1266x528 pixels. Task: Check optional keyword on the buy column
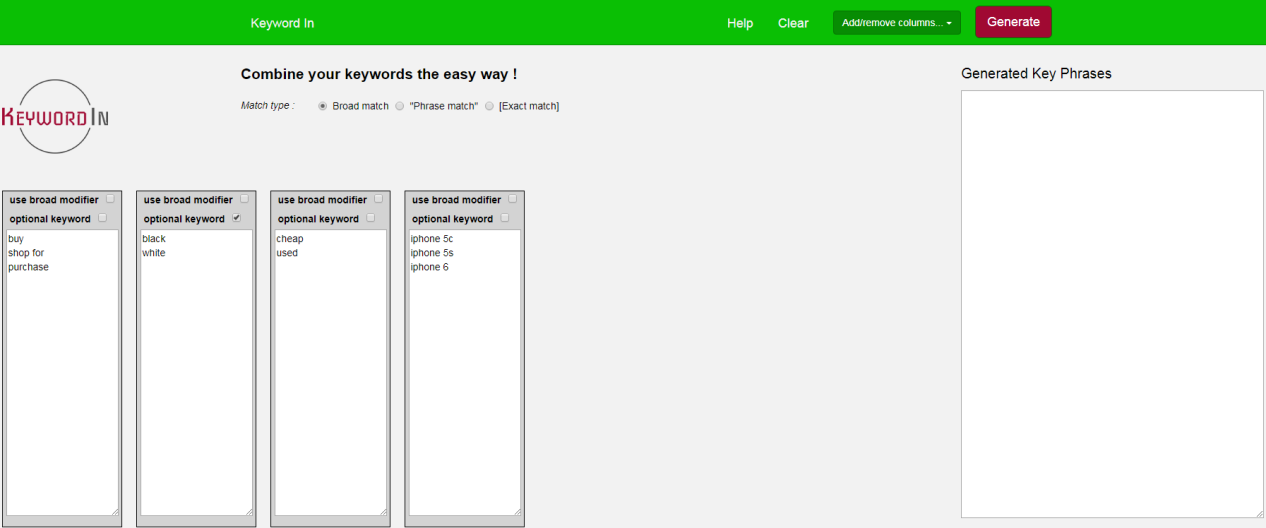click(x=102, y=218)
